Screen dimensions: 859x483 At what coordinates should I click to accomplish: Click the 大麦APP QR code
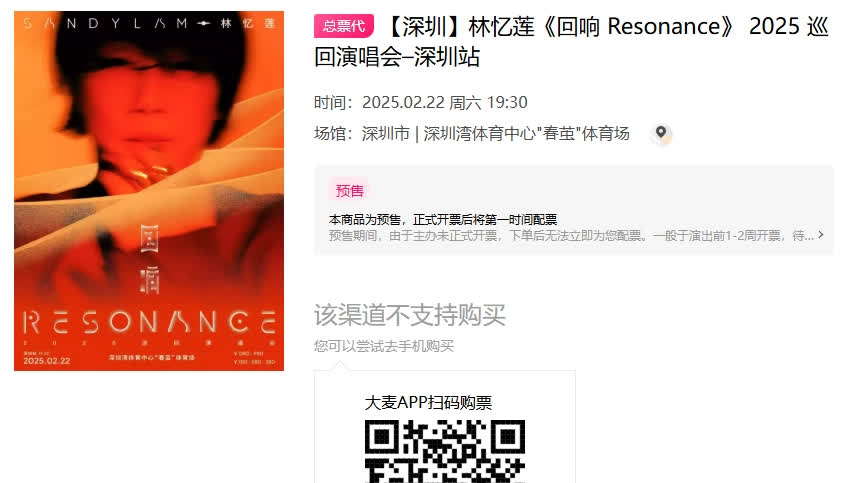(x=445, y=451)
